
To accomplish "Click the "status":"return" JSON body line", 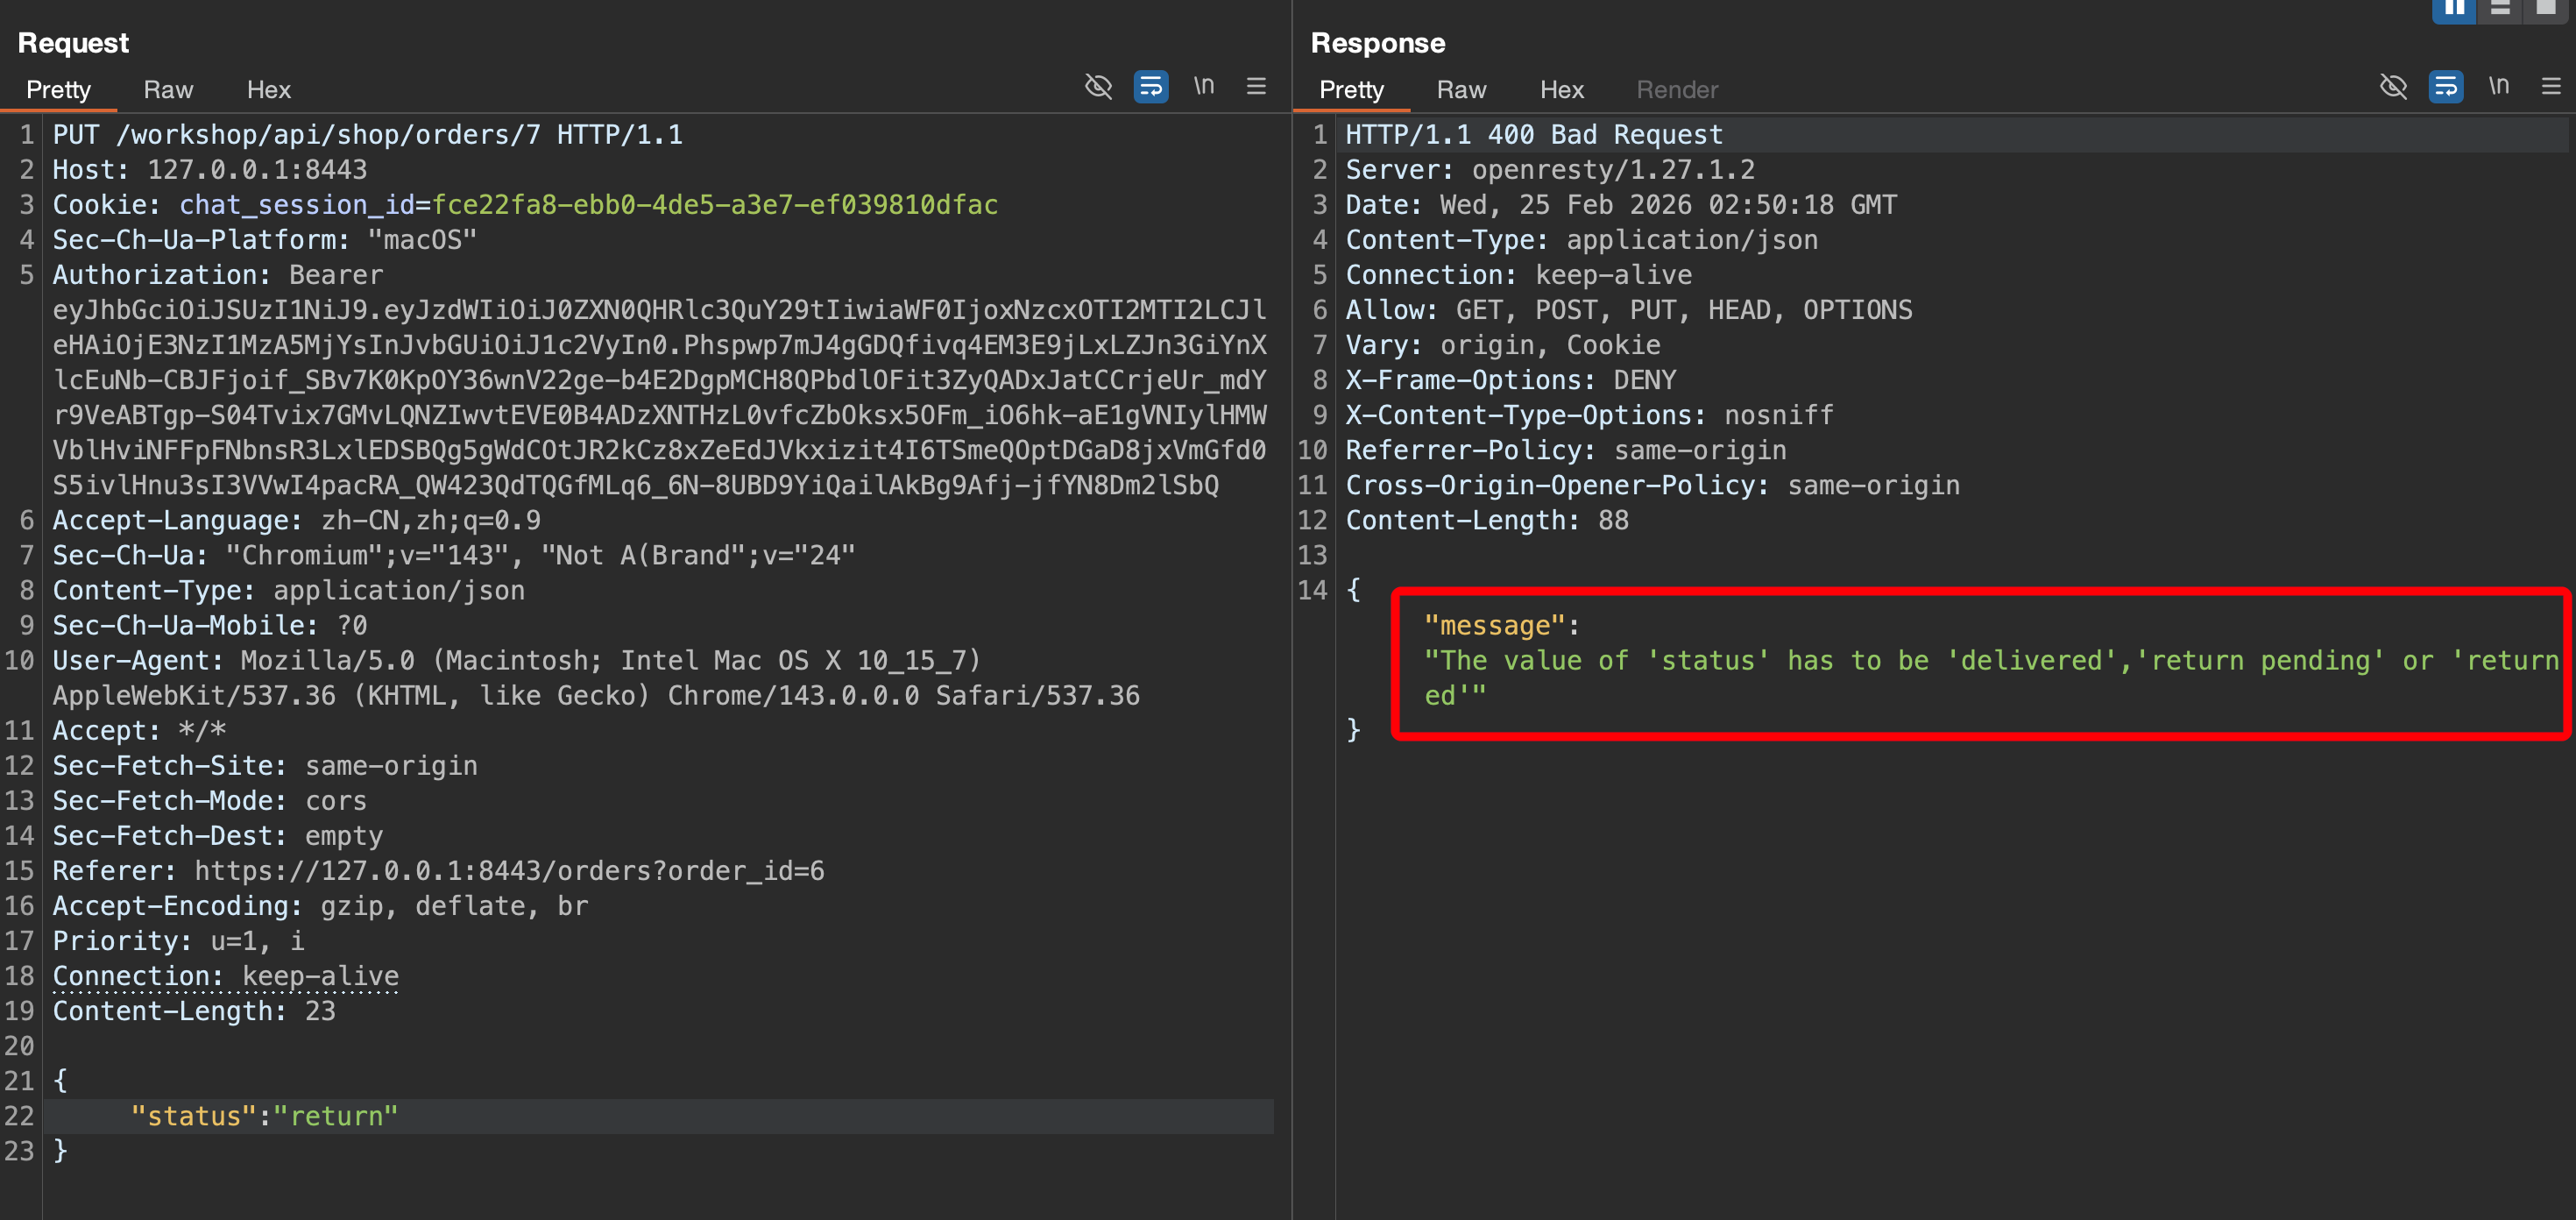I will 265,1116.
